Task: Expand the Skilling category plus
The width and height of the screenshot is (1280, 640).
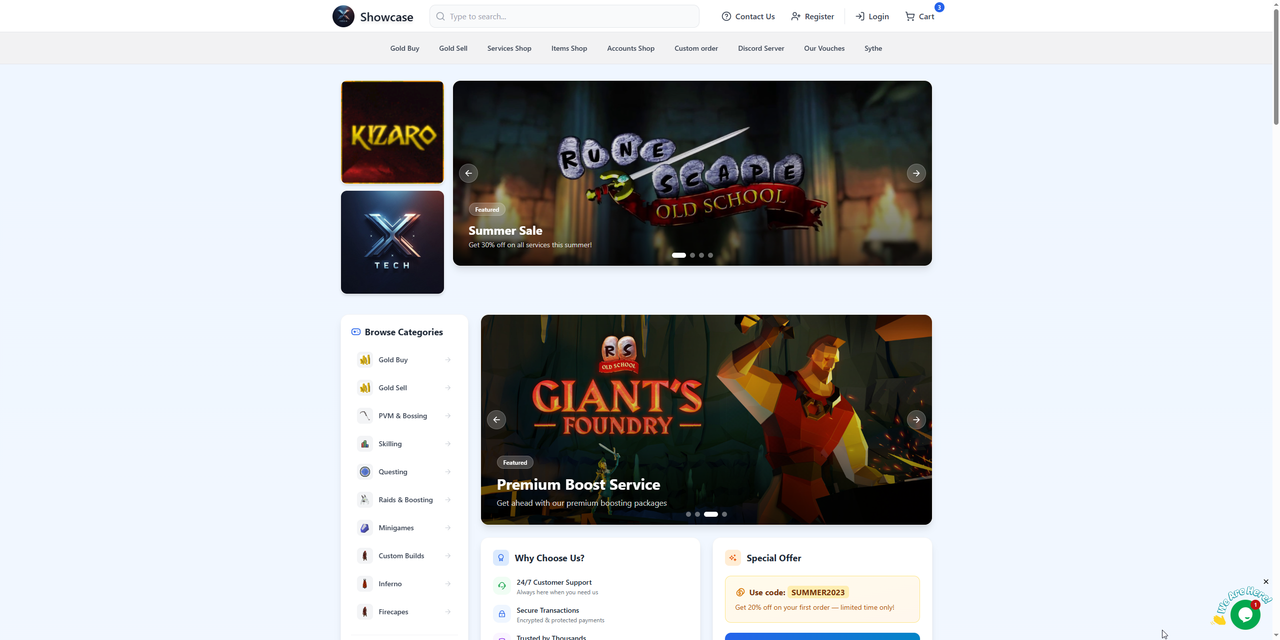Action: pos(449,444)
